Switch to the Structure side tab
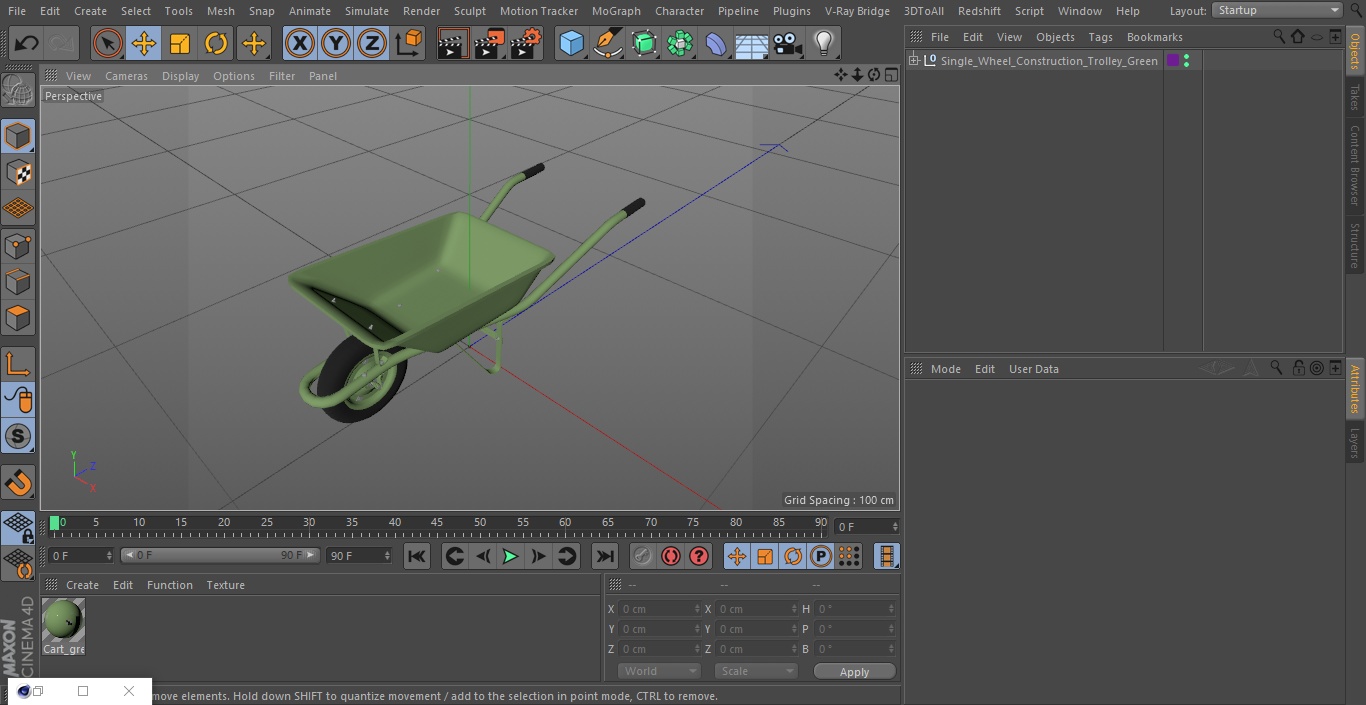1366x705 pixels. click(1355, 246)
